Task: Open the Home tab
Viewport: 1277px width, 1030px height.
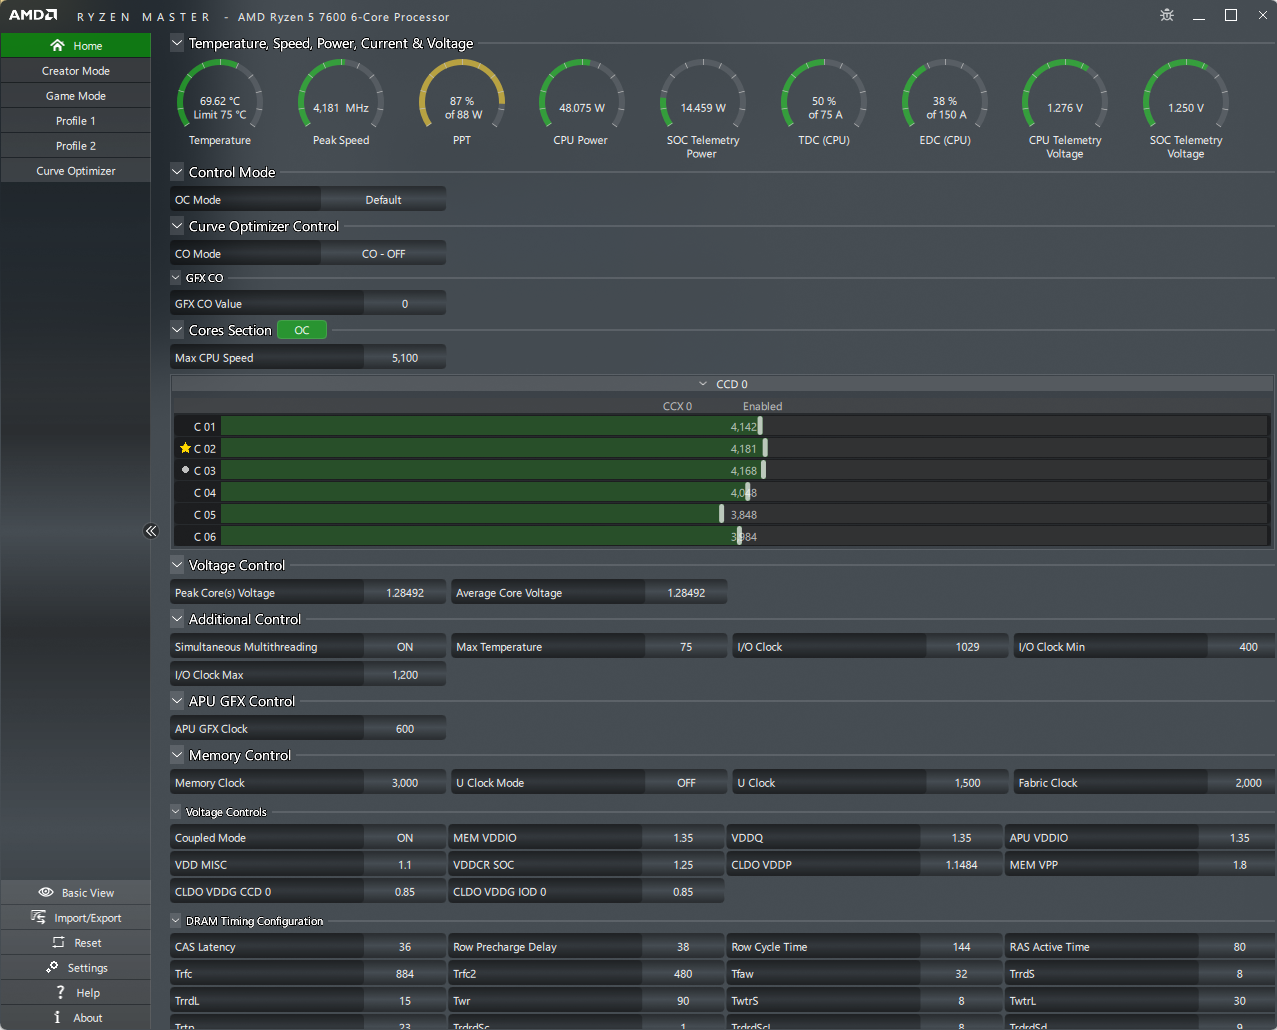Action: 76,45
